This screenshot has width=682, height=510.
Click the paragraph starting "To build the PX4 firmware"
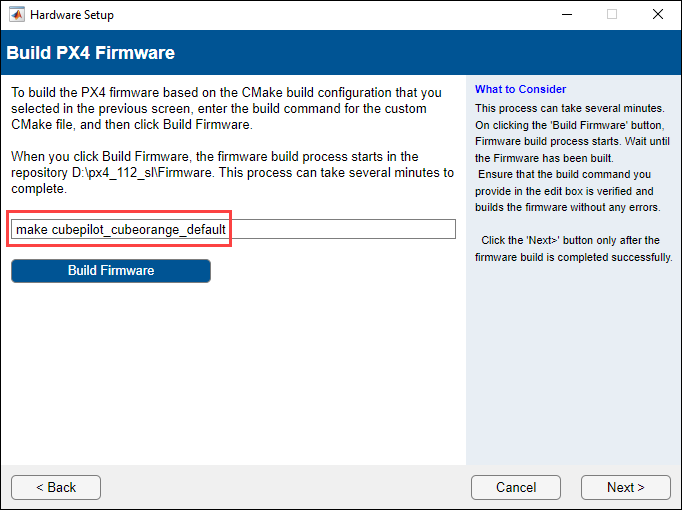tap(219, 108)
